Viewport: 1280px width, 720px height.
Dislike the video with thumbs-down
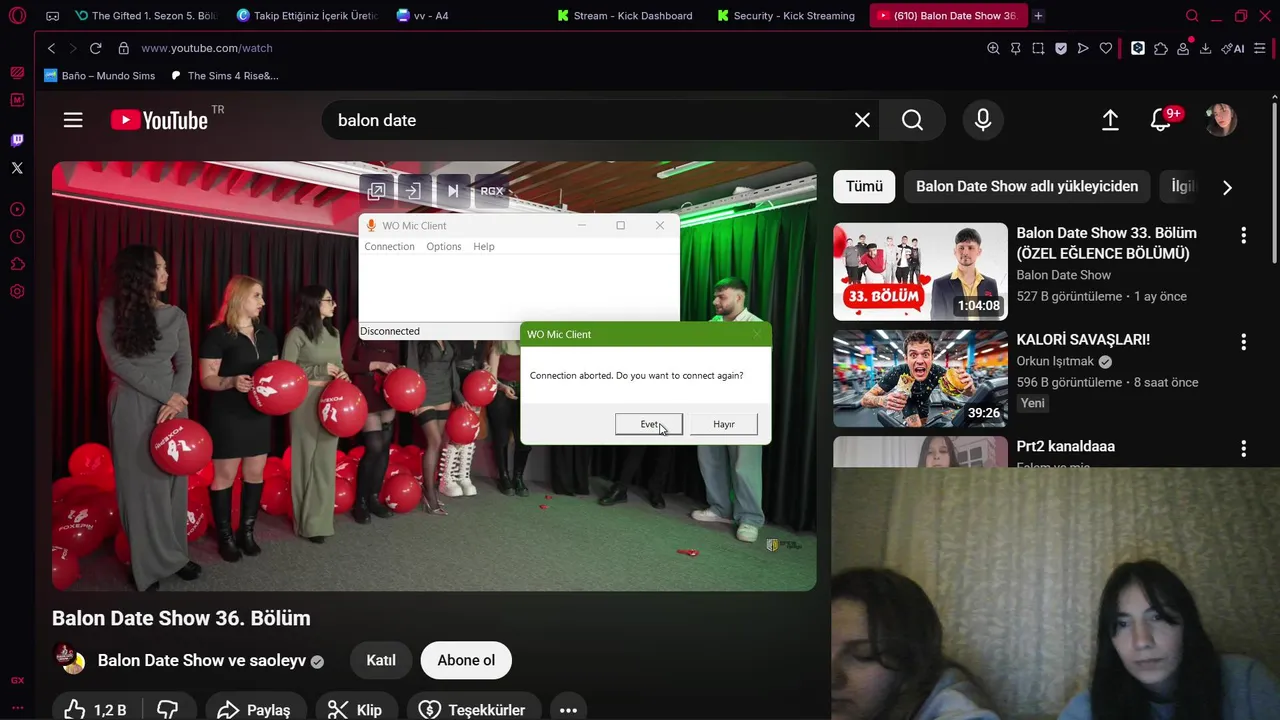coord(168,710)
